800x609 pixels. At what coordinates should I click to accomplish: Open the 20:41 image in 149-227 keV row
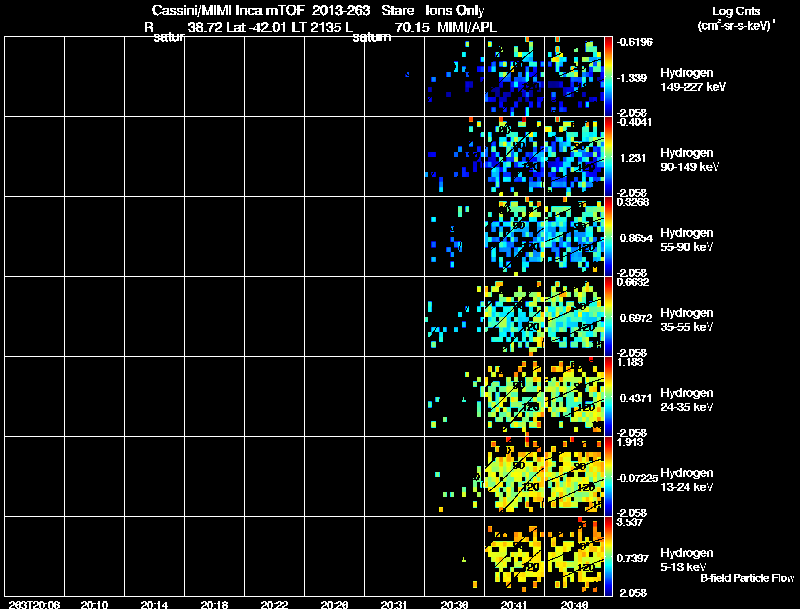click(514, 77)
